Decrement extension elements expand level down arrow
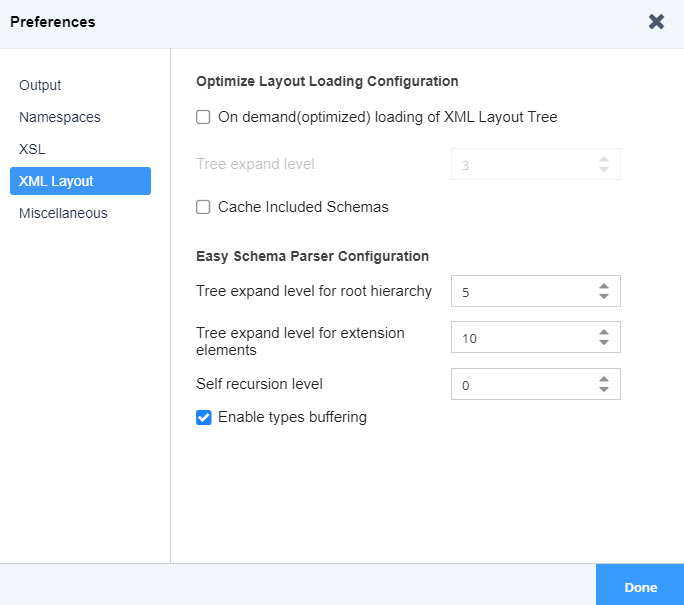684x605 pixels. point(603,343)
